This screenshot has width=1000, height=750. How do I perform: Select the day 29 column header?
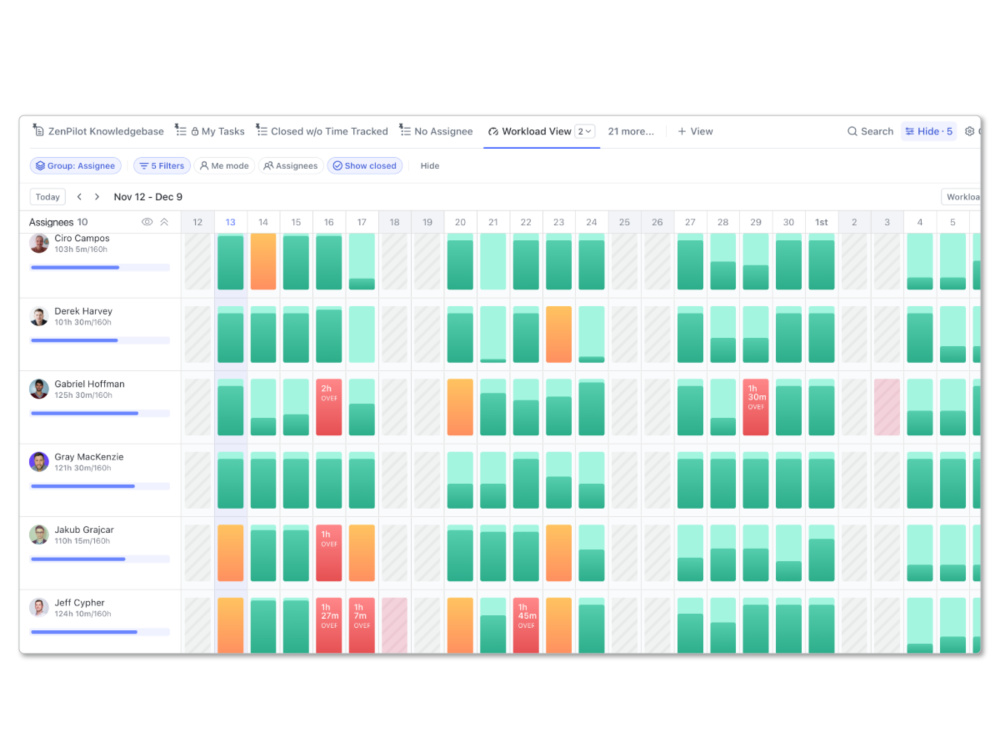756,222
